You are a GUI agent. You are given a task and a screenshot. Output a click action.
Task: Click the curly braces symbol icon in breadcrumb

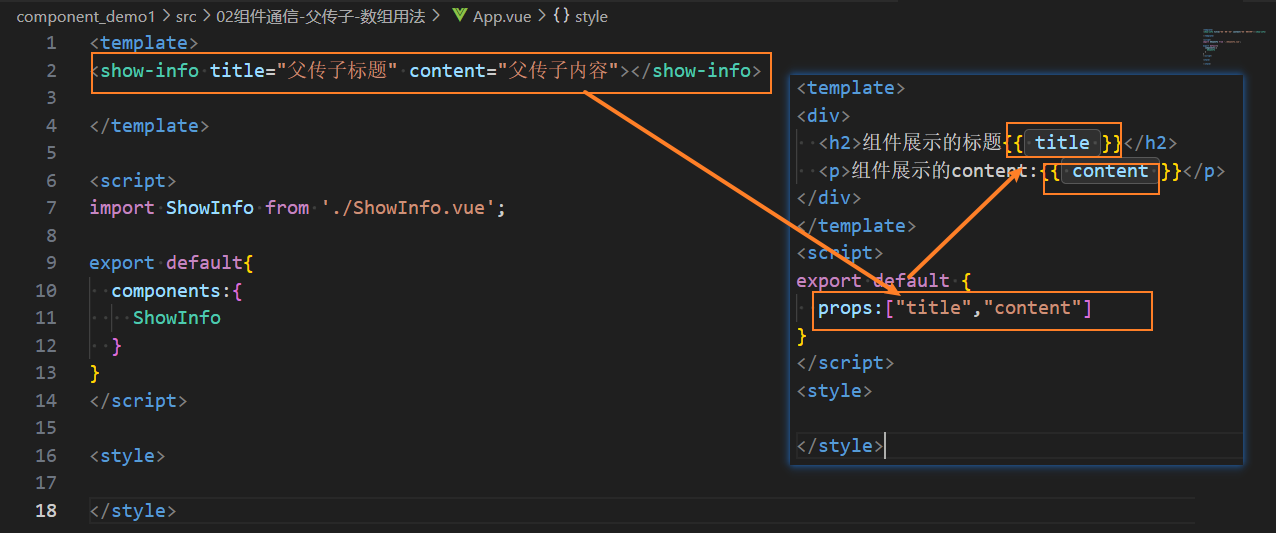[561, 16]
